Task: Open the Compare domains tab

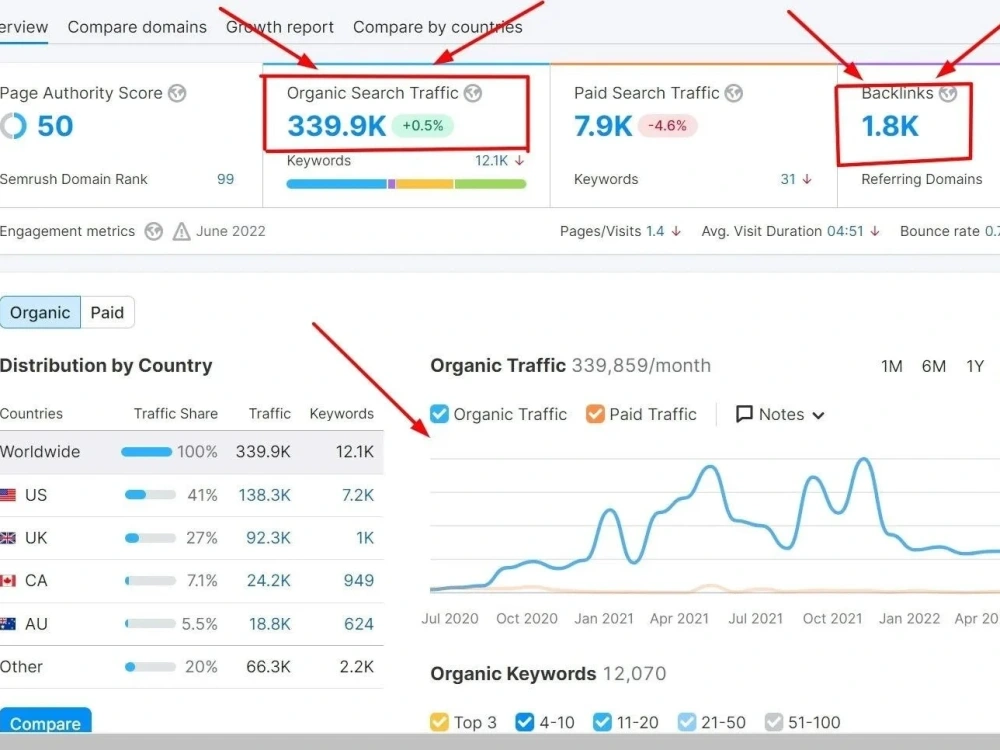Action: (x=137, y=27)
